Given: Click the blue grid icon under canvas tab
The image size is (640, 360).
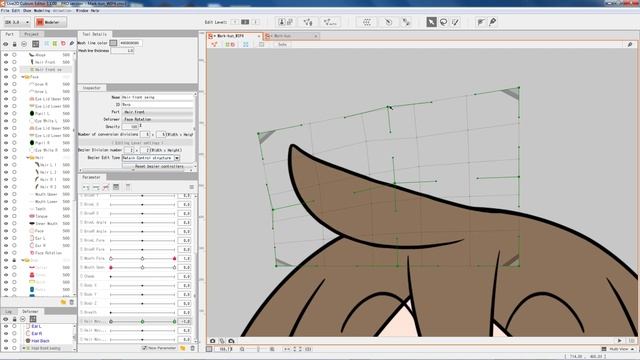Looking at the screenshot, I should (x=246, y=44).
